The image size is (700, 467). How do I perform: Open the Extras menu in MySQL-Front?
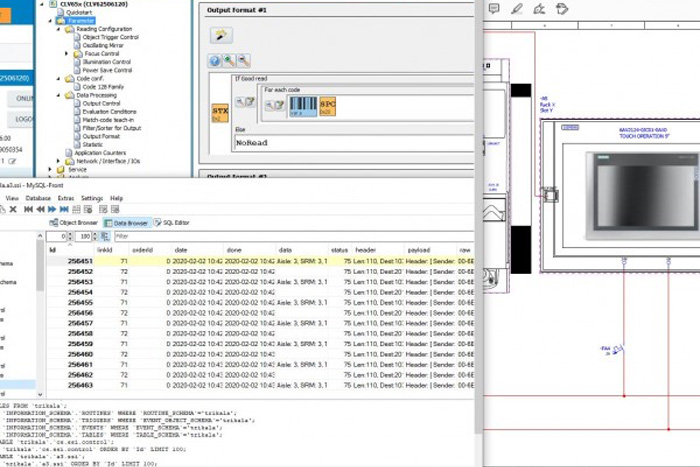click(66, 198)
